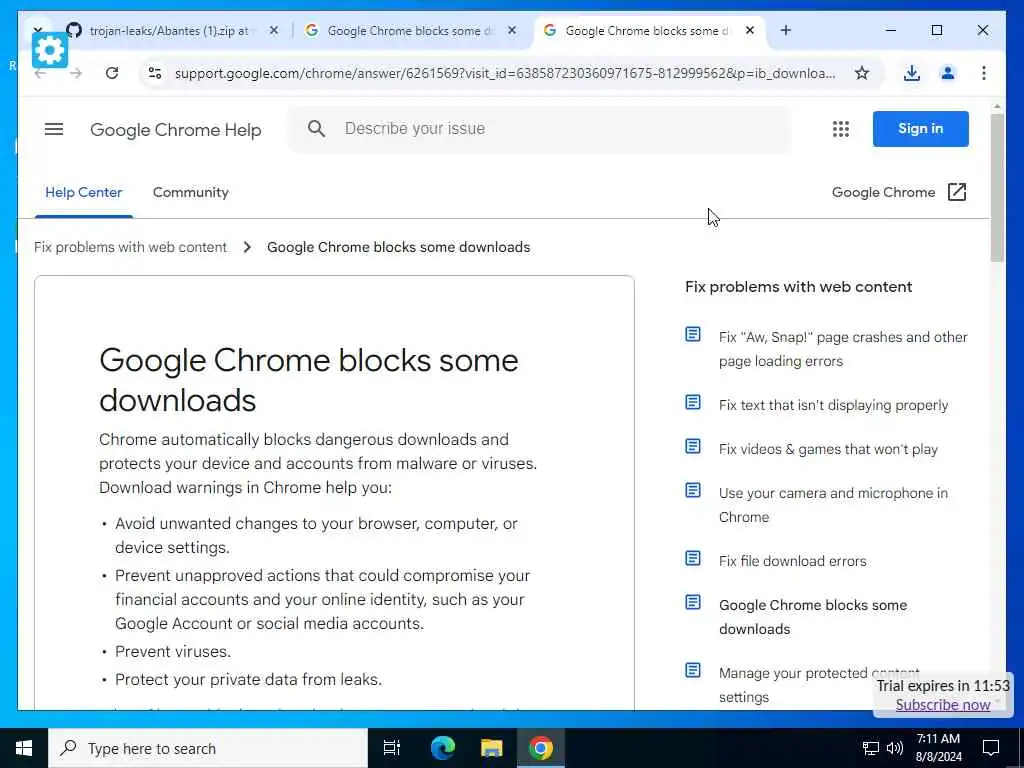Close the active Google Chrome blocks tab
The height and width of the screenshot is (768, 1024).
coord(750,30)
